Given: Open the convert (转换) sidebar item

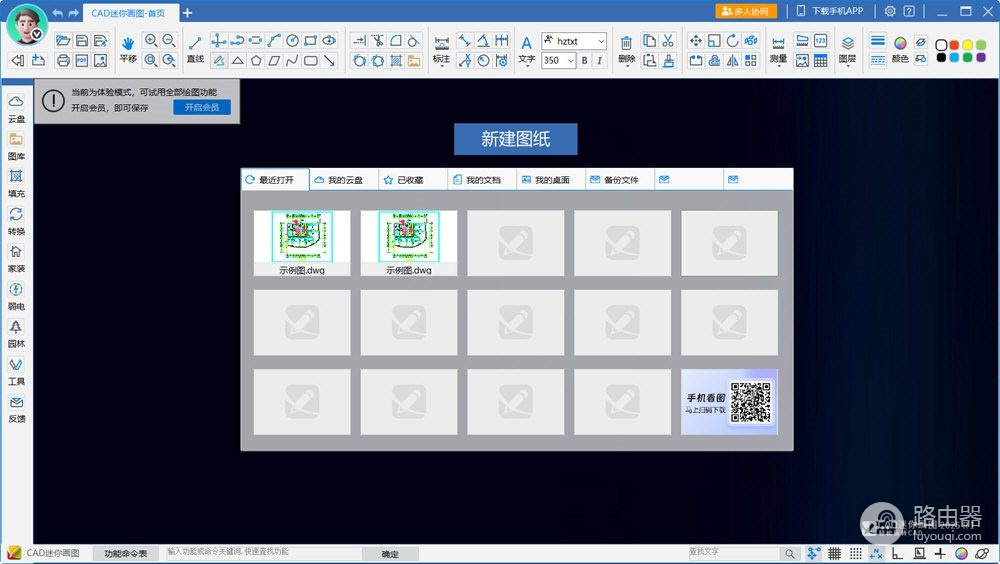Looking at the screenshot, I should click(x=16, y=221).
